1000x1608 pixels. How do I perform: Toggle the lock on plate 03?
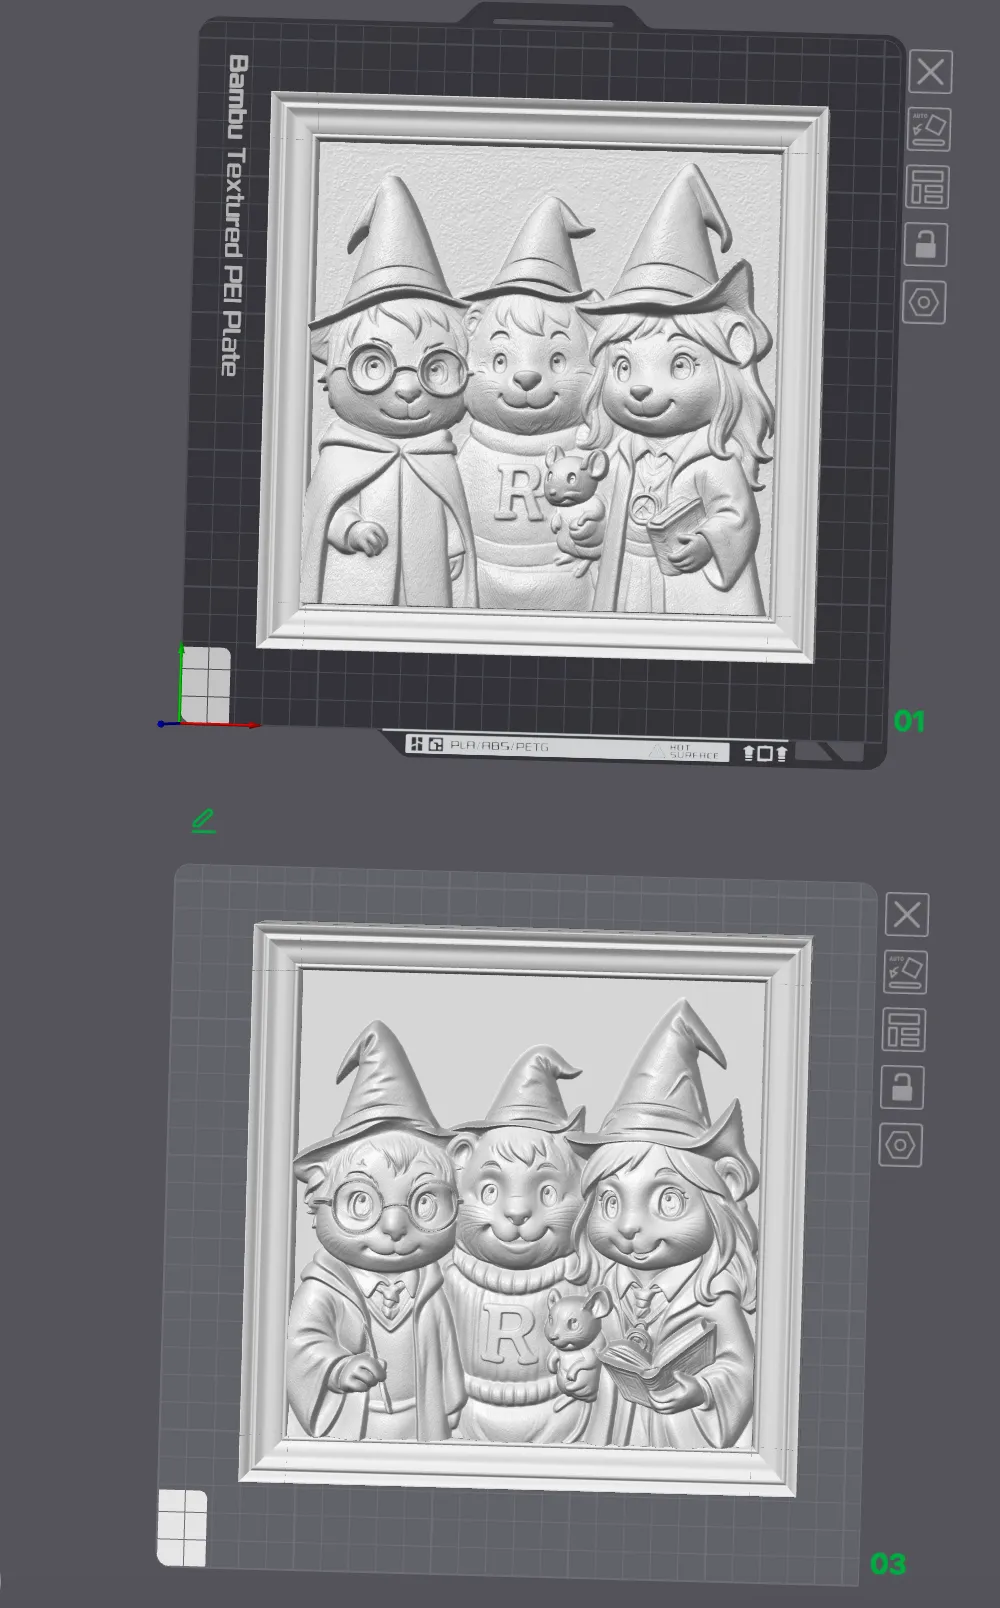pos(902,1087)
